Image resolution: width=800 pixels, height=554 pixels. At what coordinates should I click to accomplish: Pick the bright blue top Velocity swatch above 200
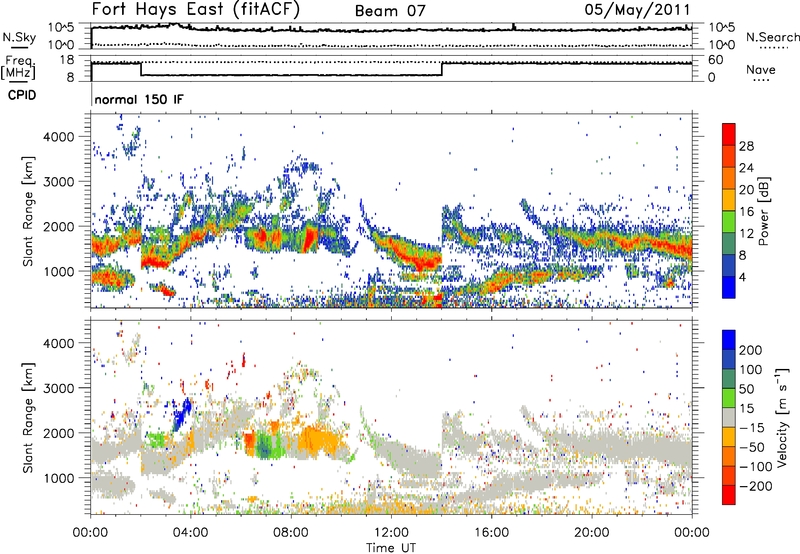[729, 340]
